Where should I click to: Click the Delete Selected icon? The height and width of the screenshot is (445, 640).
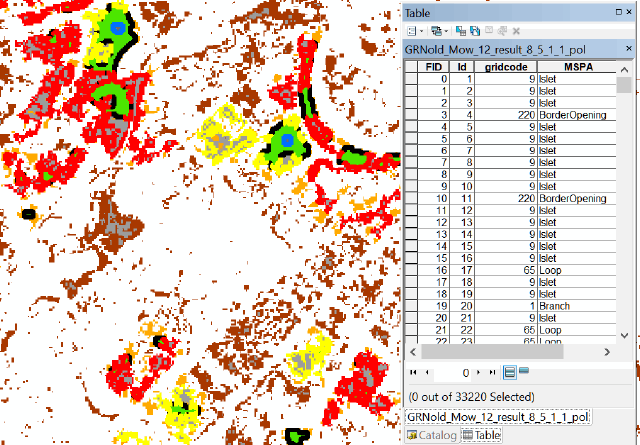point(516,31)
